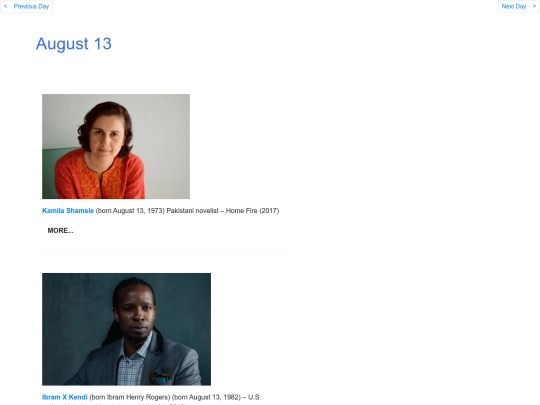Screen dimensions: 540x405
Task: Select text '(born Ibram Henry Rogers)'
Action: click(x=130, y=397)
